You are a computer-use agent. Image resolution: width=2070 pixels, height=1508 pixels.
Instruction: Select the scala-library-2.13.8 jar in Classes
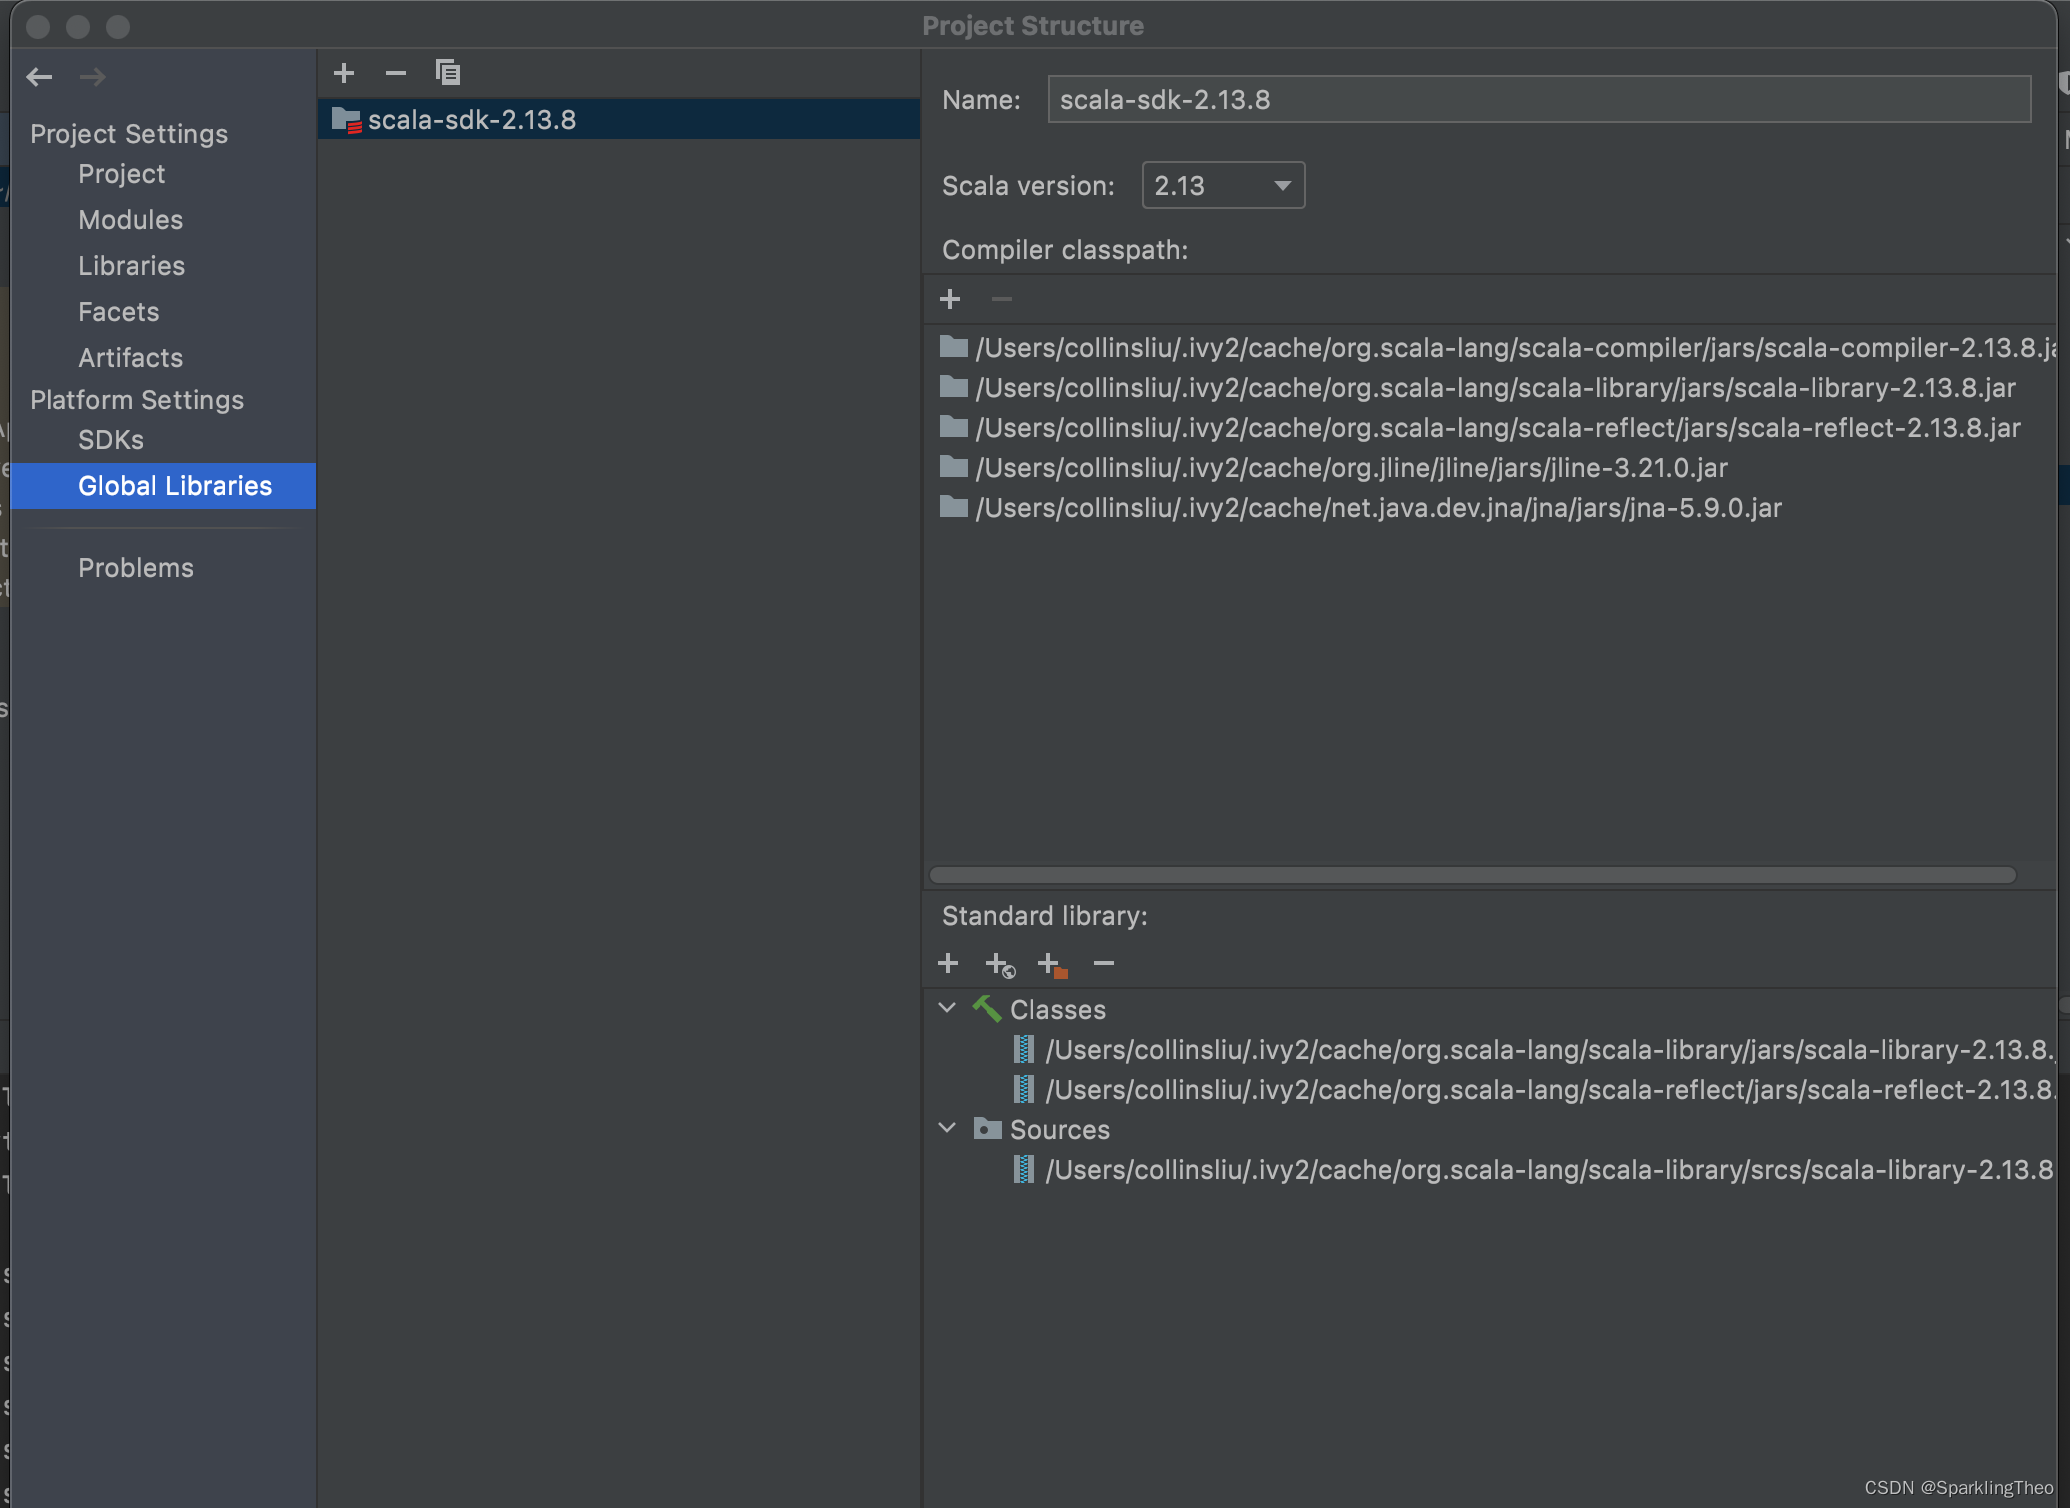pos(1543,1048)
